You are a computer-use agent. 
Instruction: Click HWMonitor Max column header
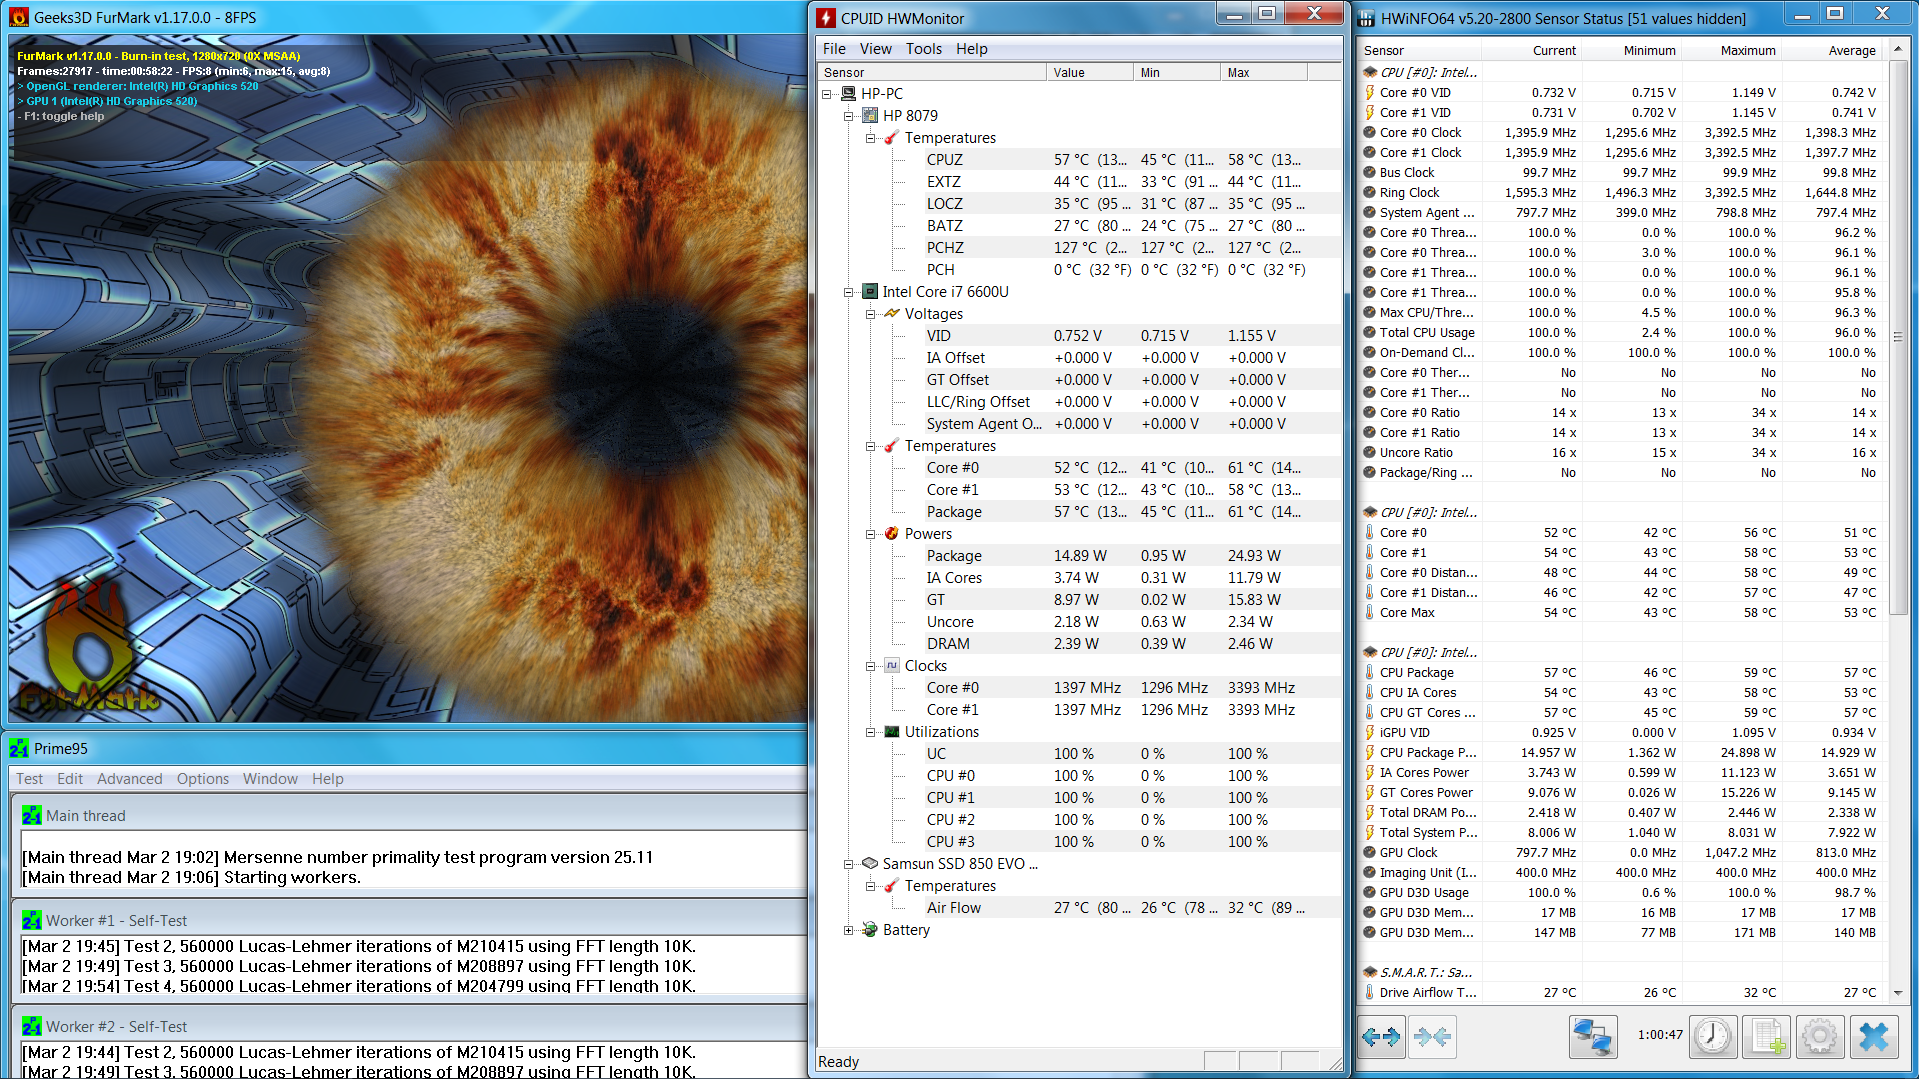1264,72
